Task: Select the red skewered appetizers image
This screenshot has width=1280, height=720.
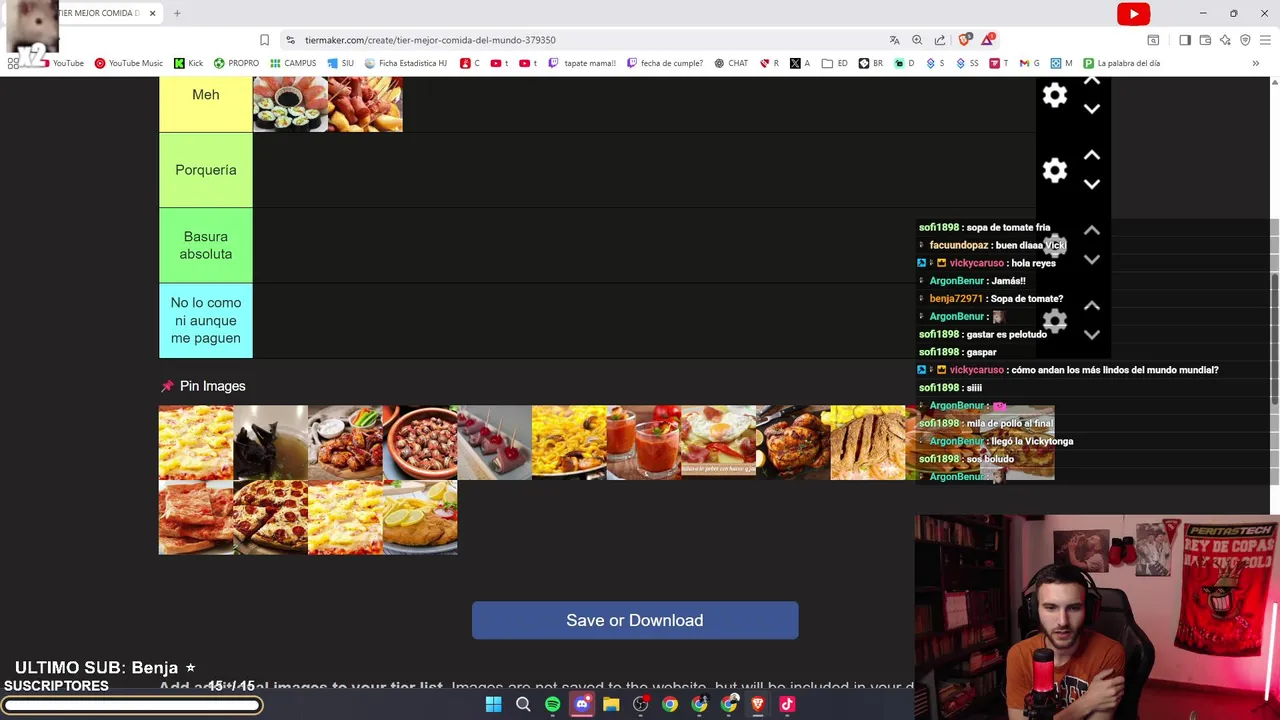Action: (x=494, y=442)
